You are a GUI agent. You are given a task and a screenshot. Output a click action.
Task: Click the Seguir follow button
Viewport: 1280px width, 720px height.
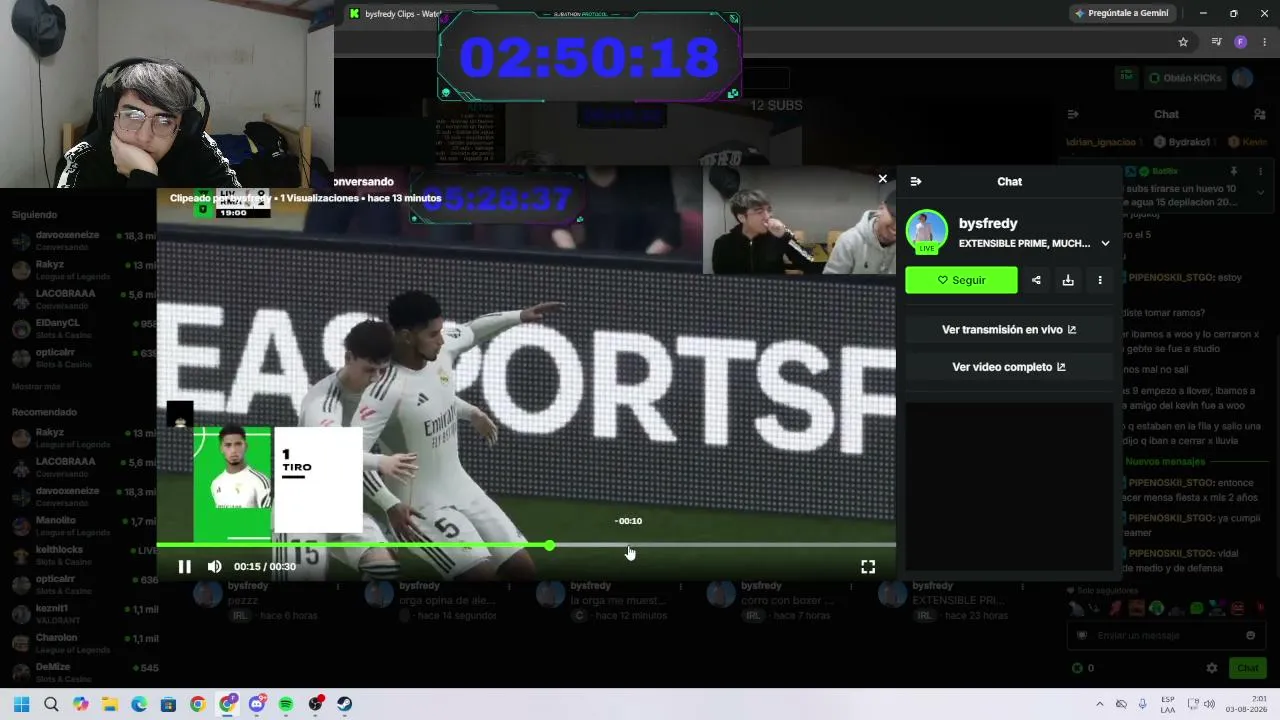[x=961, y=280]
